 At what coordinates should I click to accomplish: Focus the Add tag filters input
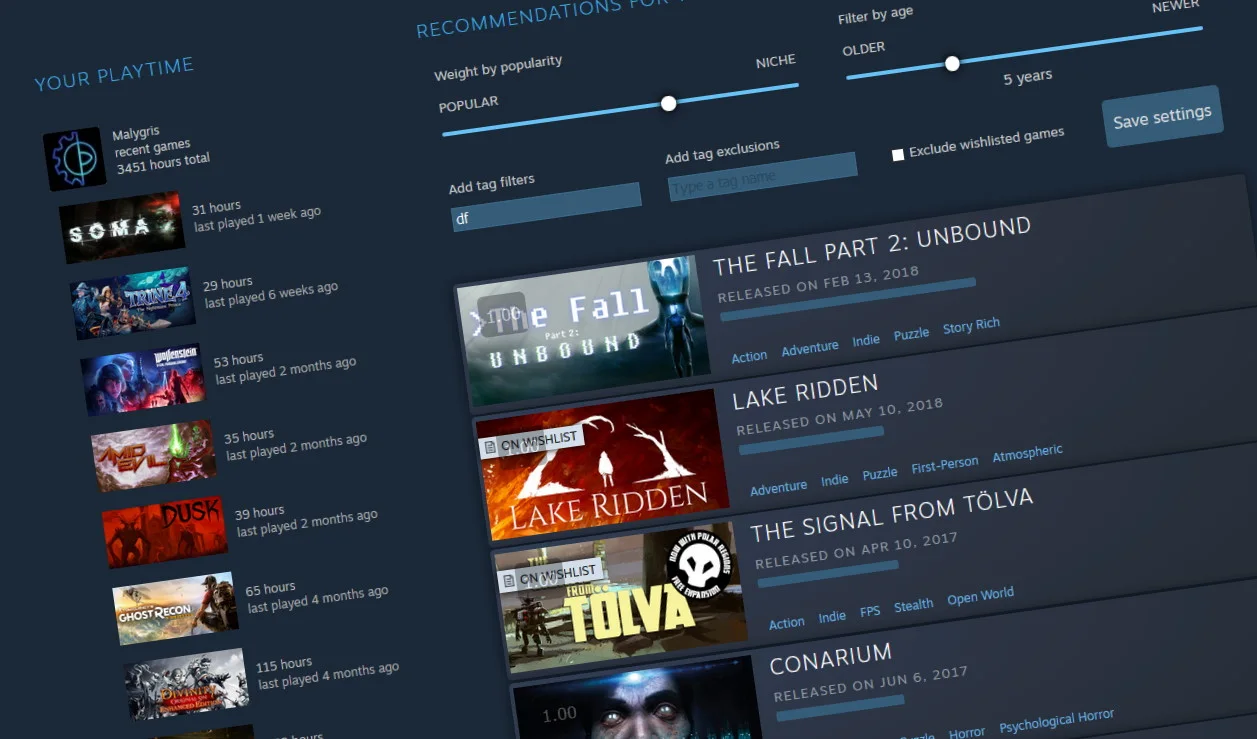[x=546, y=207]
